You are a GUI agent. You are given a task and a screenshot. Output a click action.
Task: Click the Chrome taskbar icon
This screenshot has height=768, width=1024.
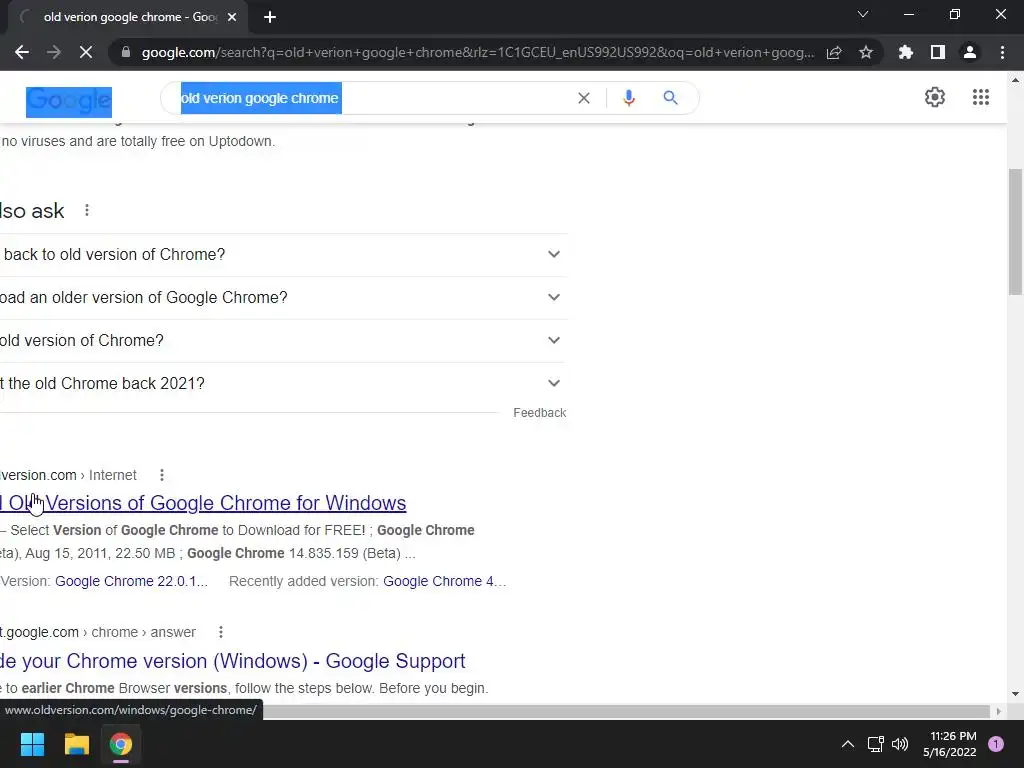(121, 744)
